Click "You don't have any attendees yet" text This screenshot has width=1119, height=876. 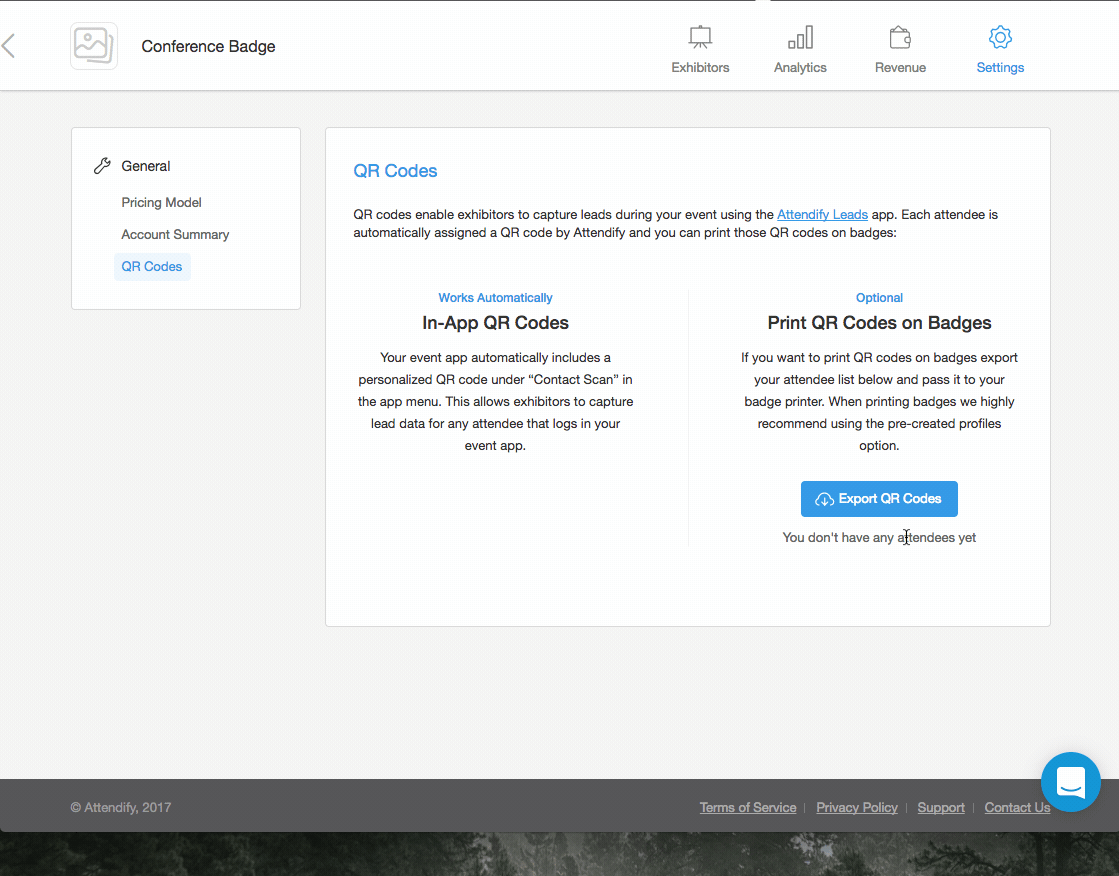[x=879, y=538]
